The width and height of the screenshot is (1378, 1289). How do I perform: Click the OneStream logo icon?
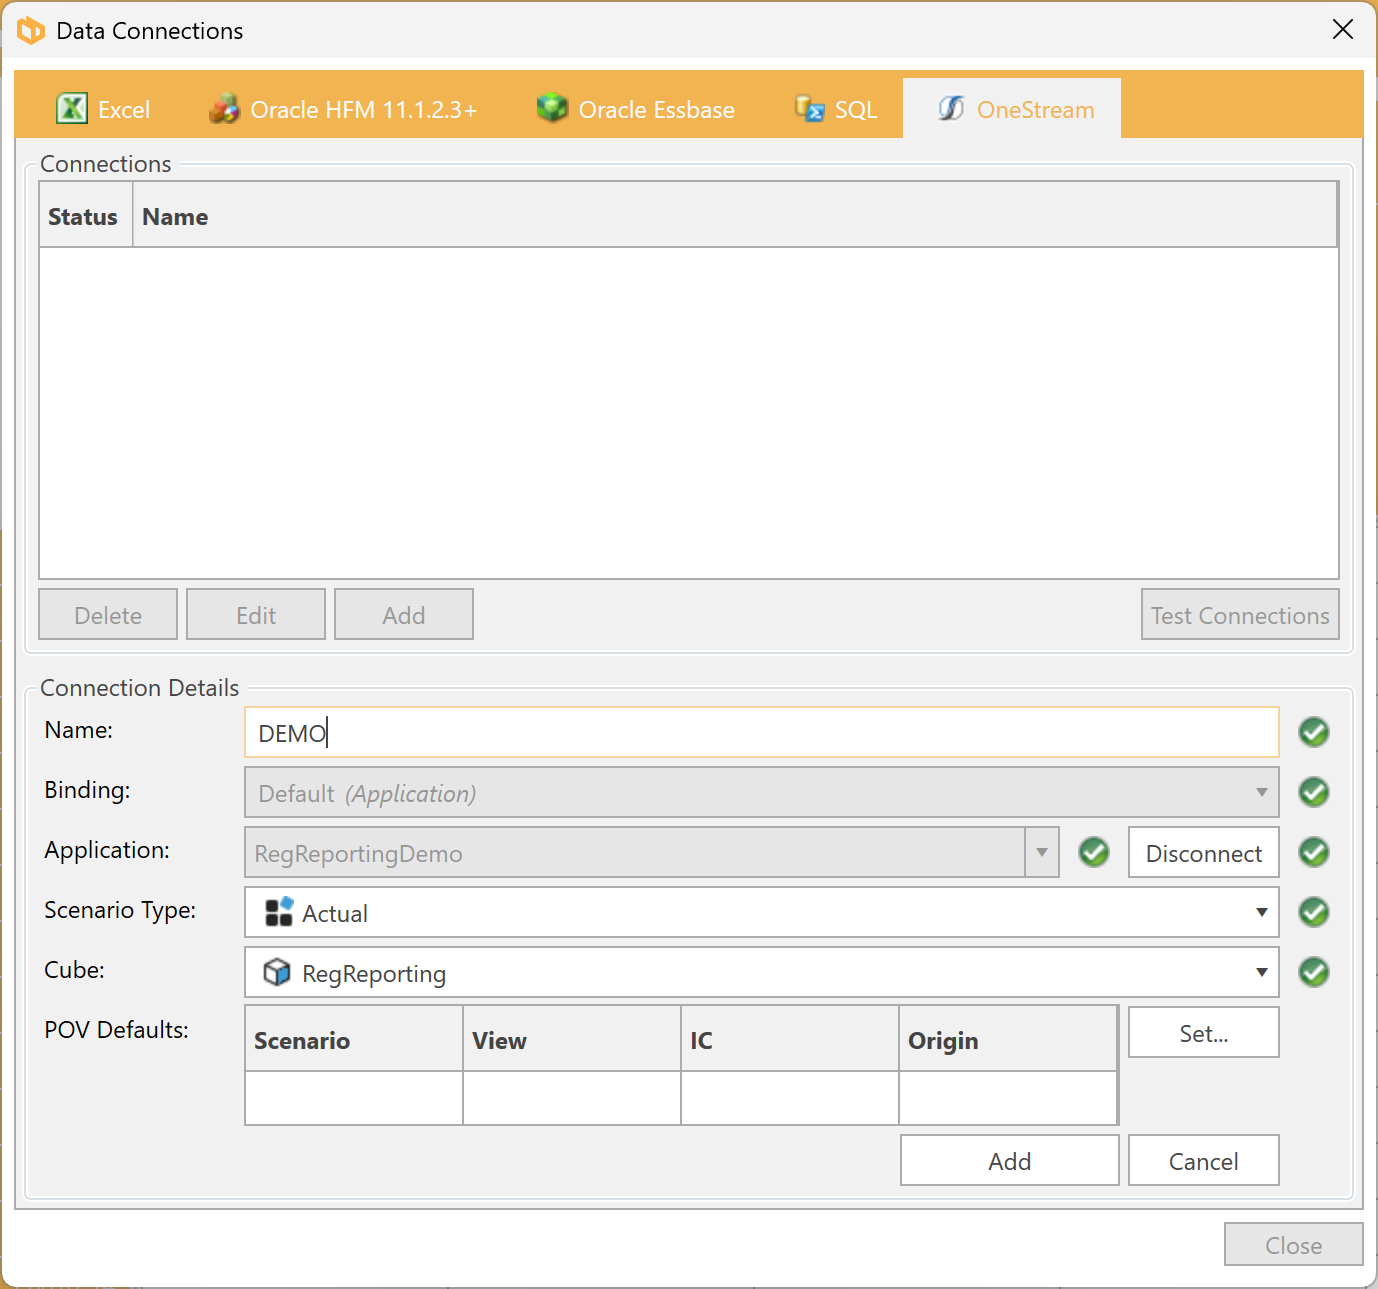(951, 108)
